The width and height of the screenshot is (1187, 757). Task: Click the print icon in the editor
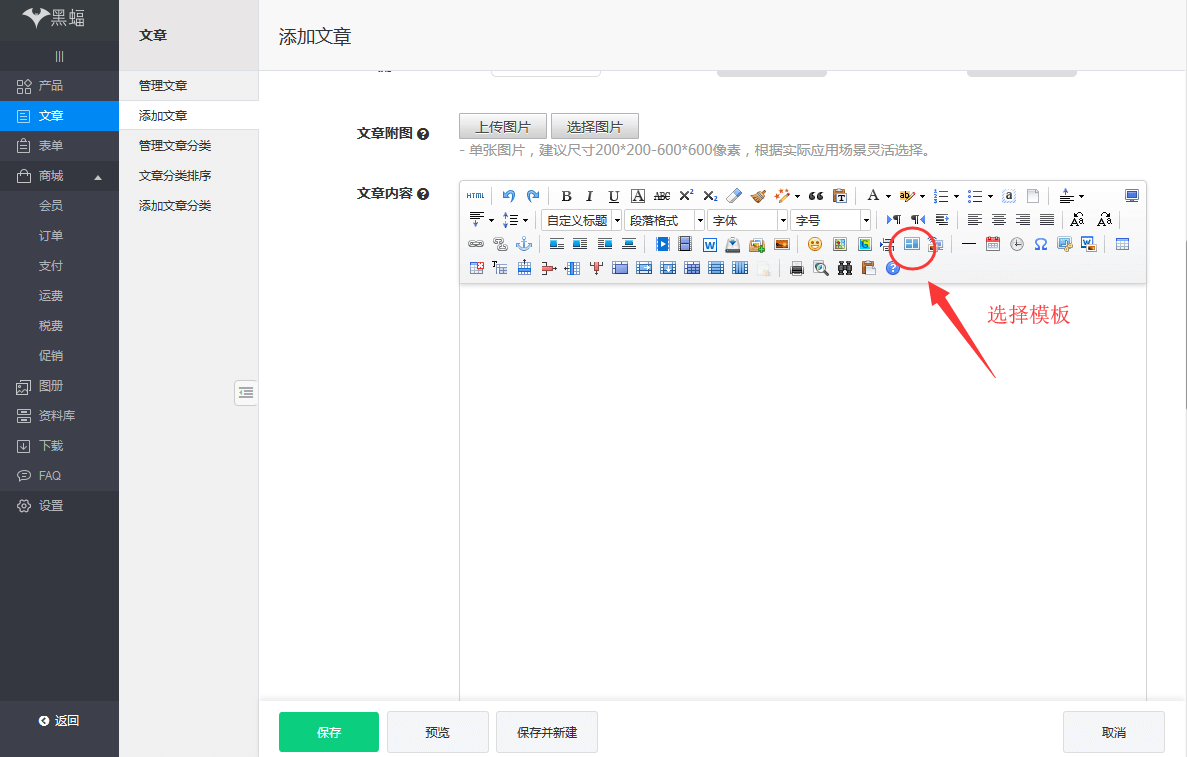[x=796, y=267]
